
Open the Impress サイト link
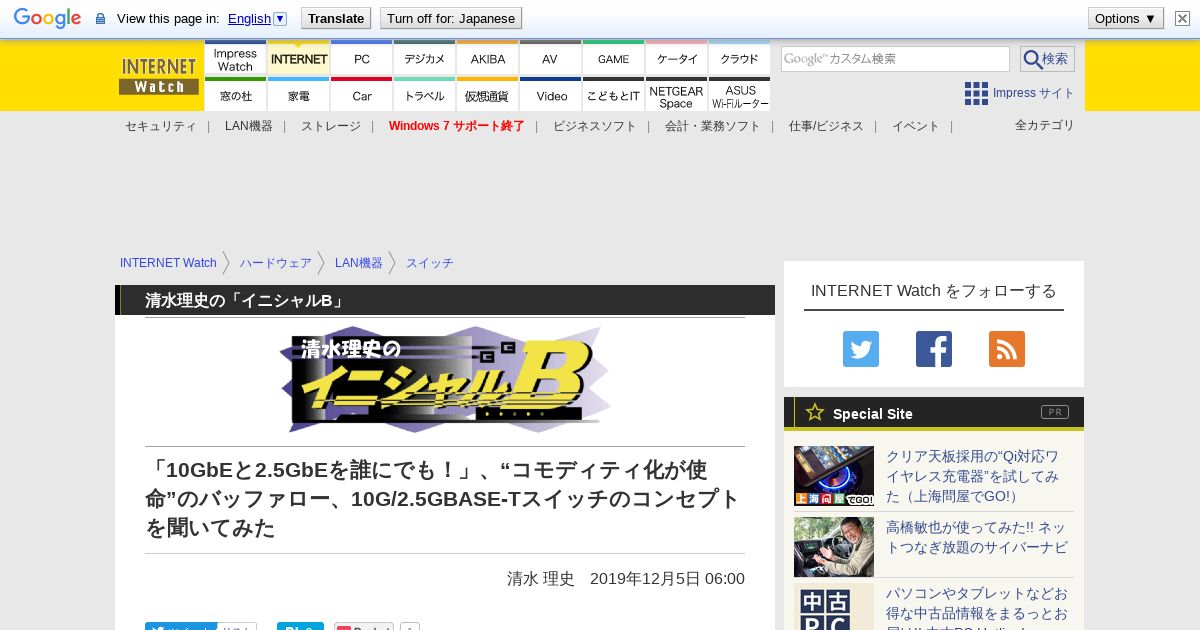[x=1033, y=93]
